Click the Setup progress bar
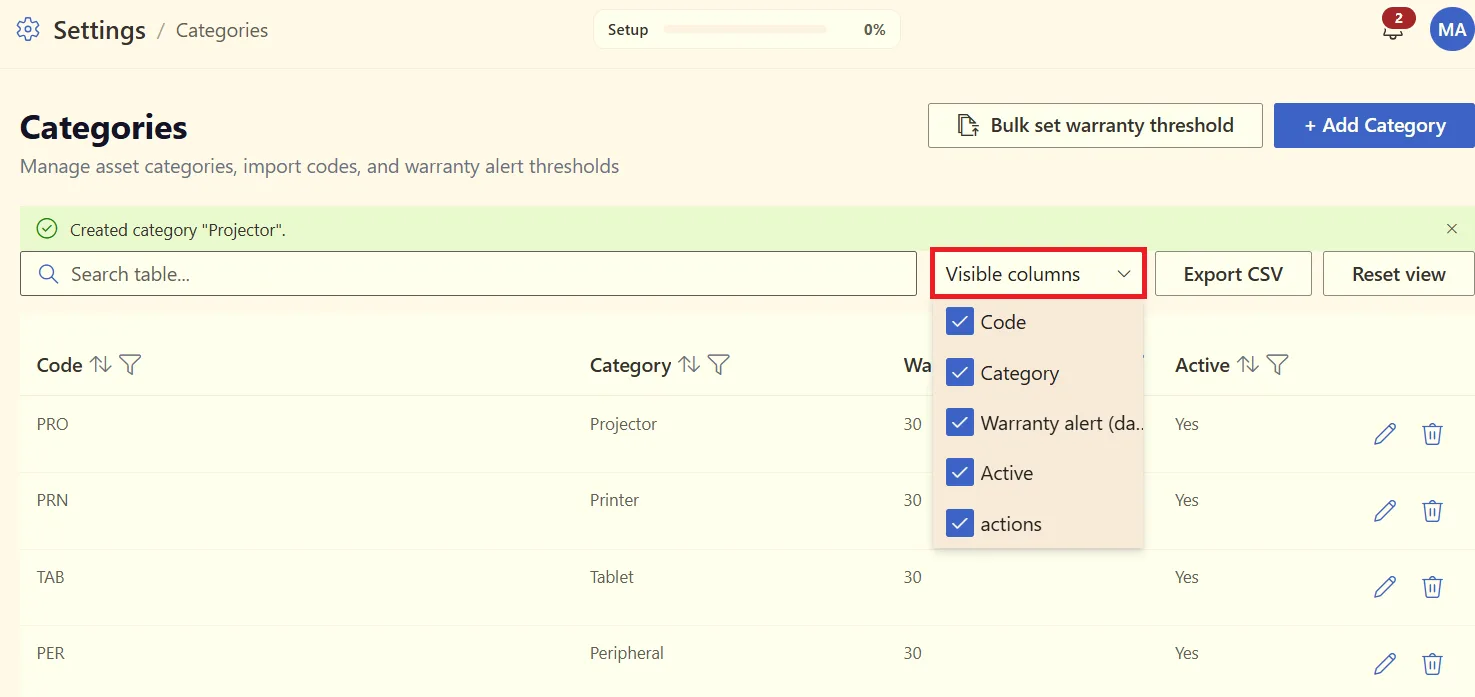Viewport: 1475px width, 697px height. tap(745, 30)
